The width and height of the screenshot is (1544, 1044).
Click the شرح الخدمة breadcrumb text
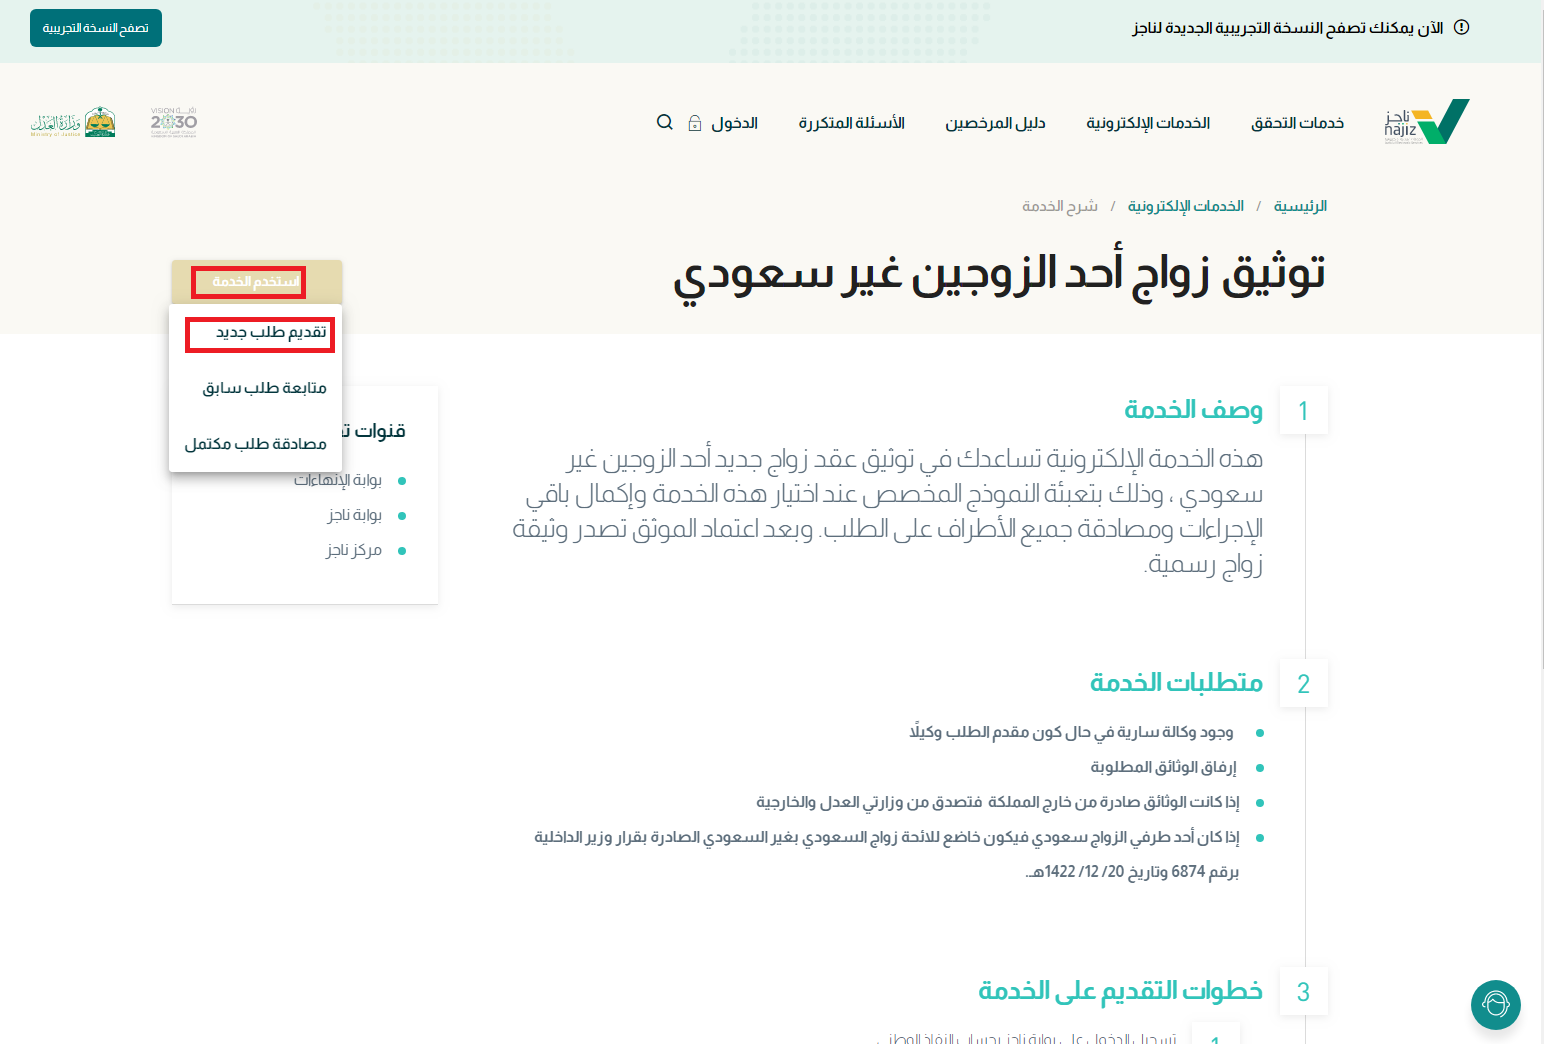1060,206
